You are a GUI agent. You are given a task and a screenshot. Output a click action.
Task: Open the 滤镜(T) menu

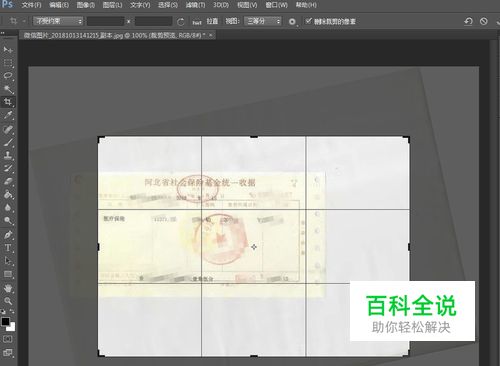pyautogui.click(x=195, y=5)
